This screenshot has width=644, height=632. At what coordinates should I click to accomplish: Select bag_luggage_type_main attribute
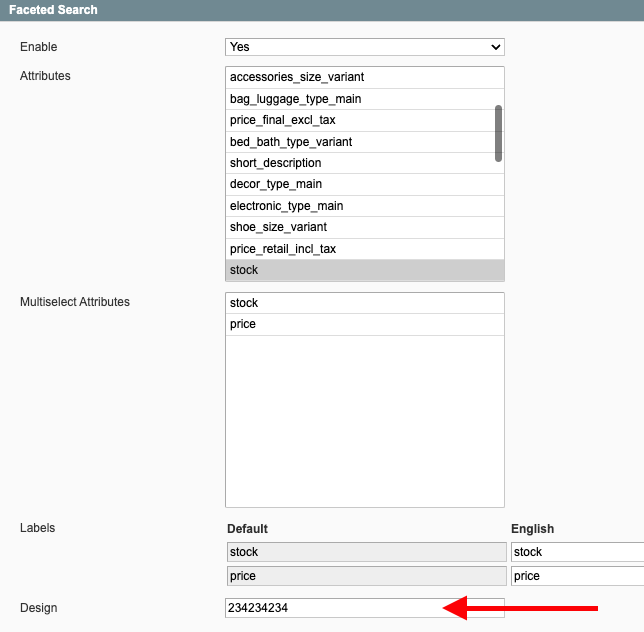[x=361, y=99]
